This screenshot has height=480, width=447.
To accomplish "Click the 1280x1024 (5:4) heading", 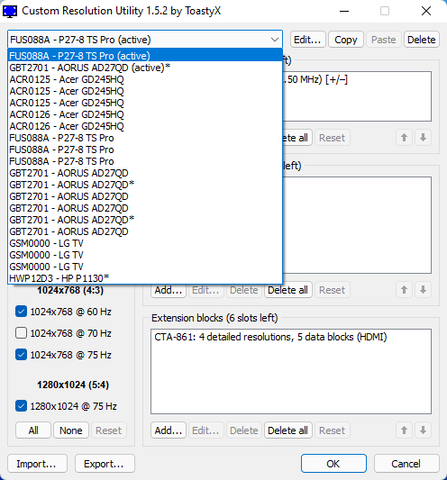I will click(73, 385).
